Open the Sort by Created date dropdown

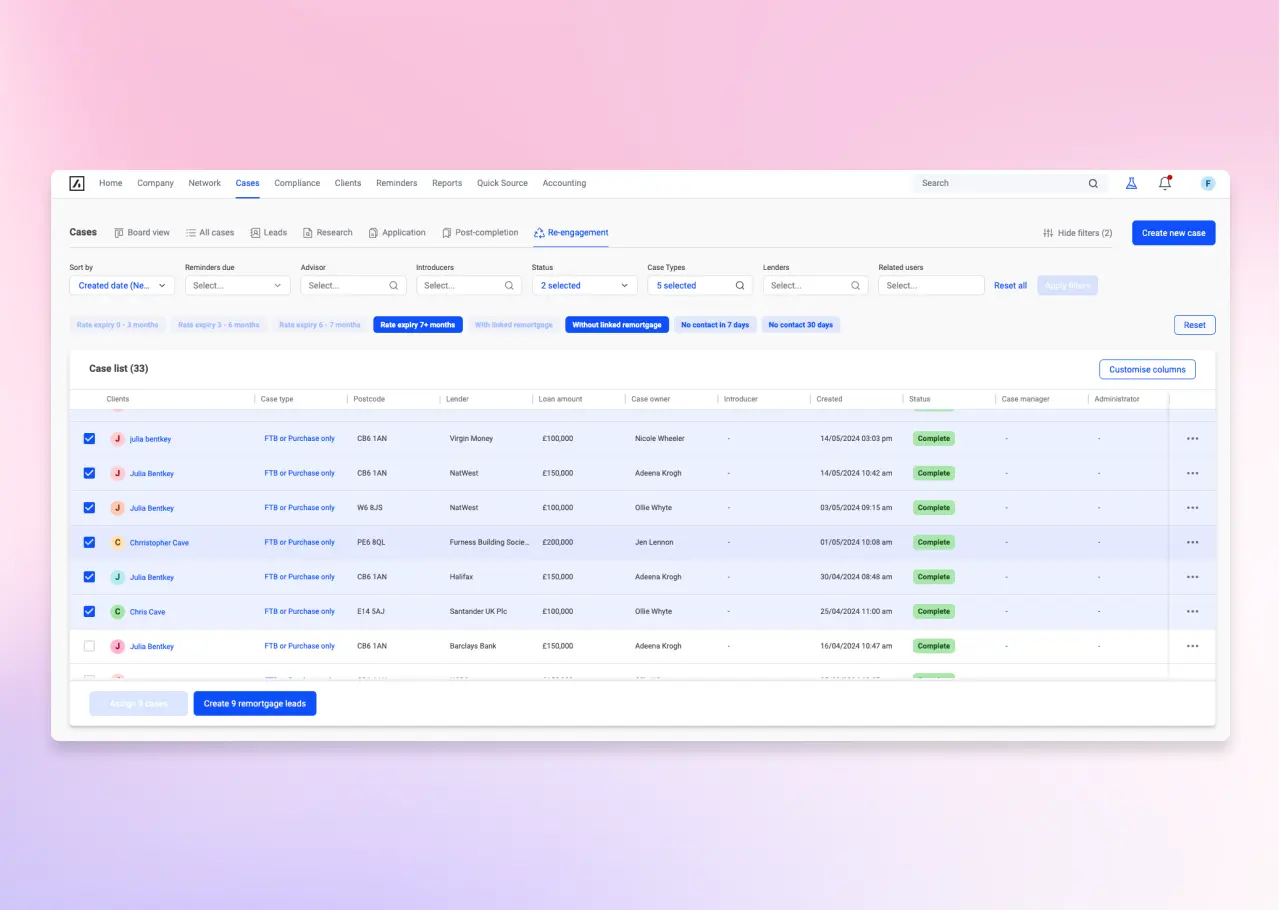tap(122, 285)
